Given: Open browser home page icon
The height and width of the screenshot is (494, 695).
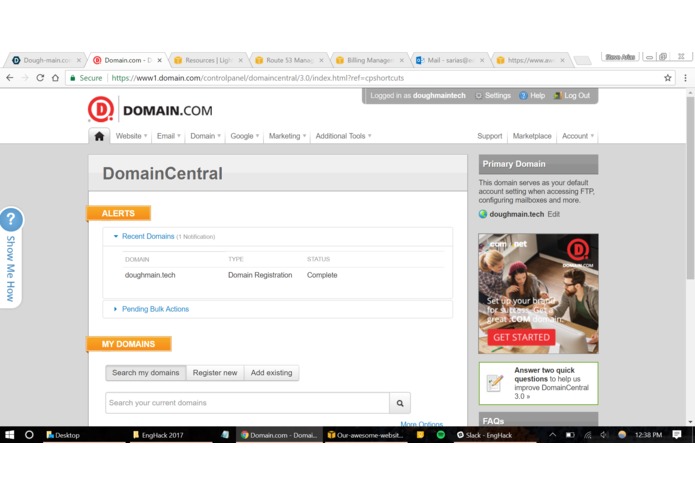Looking at the screenshot, I should click(55, 78).
